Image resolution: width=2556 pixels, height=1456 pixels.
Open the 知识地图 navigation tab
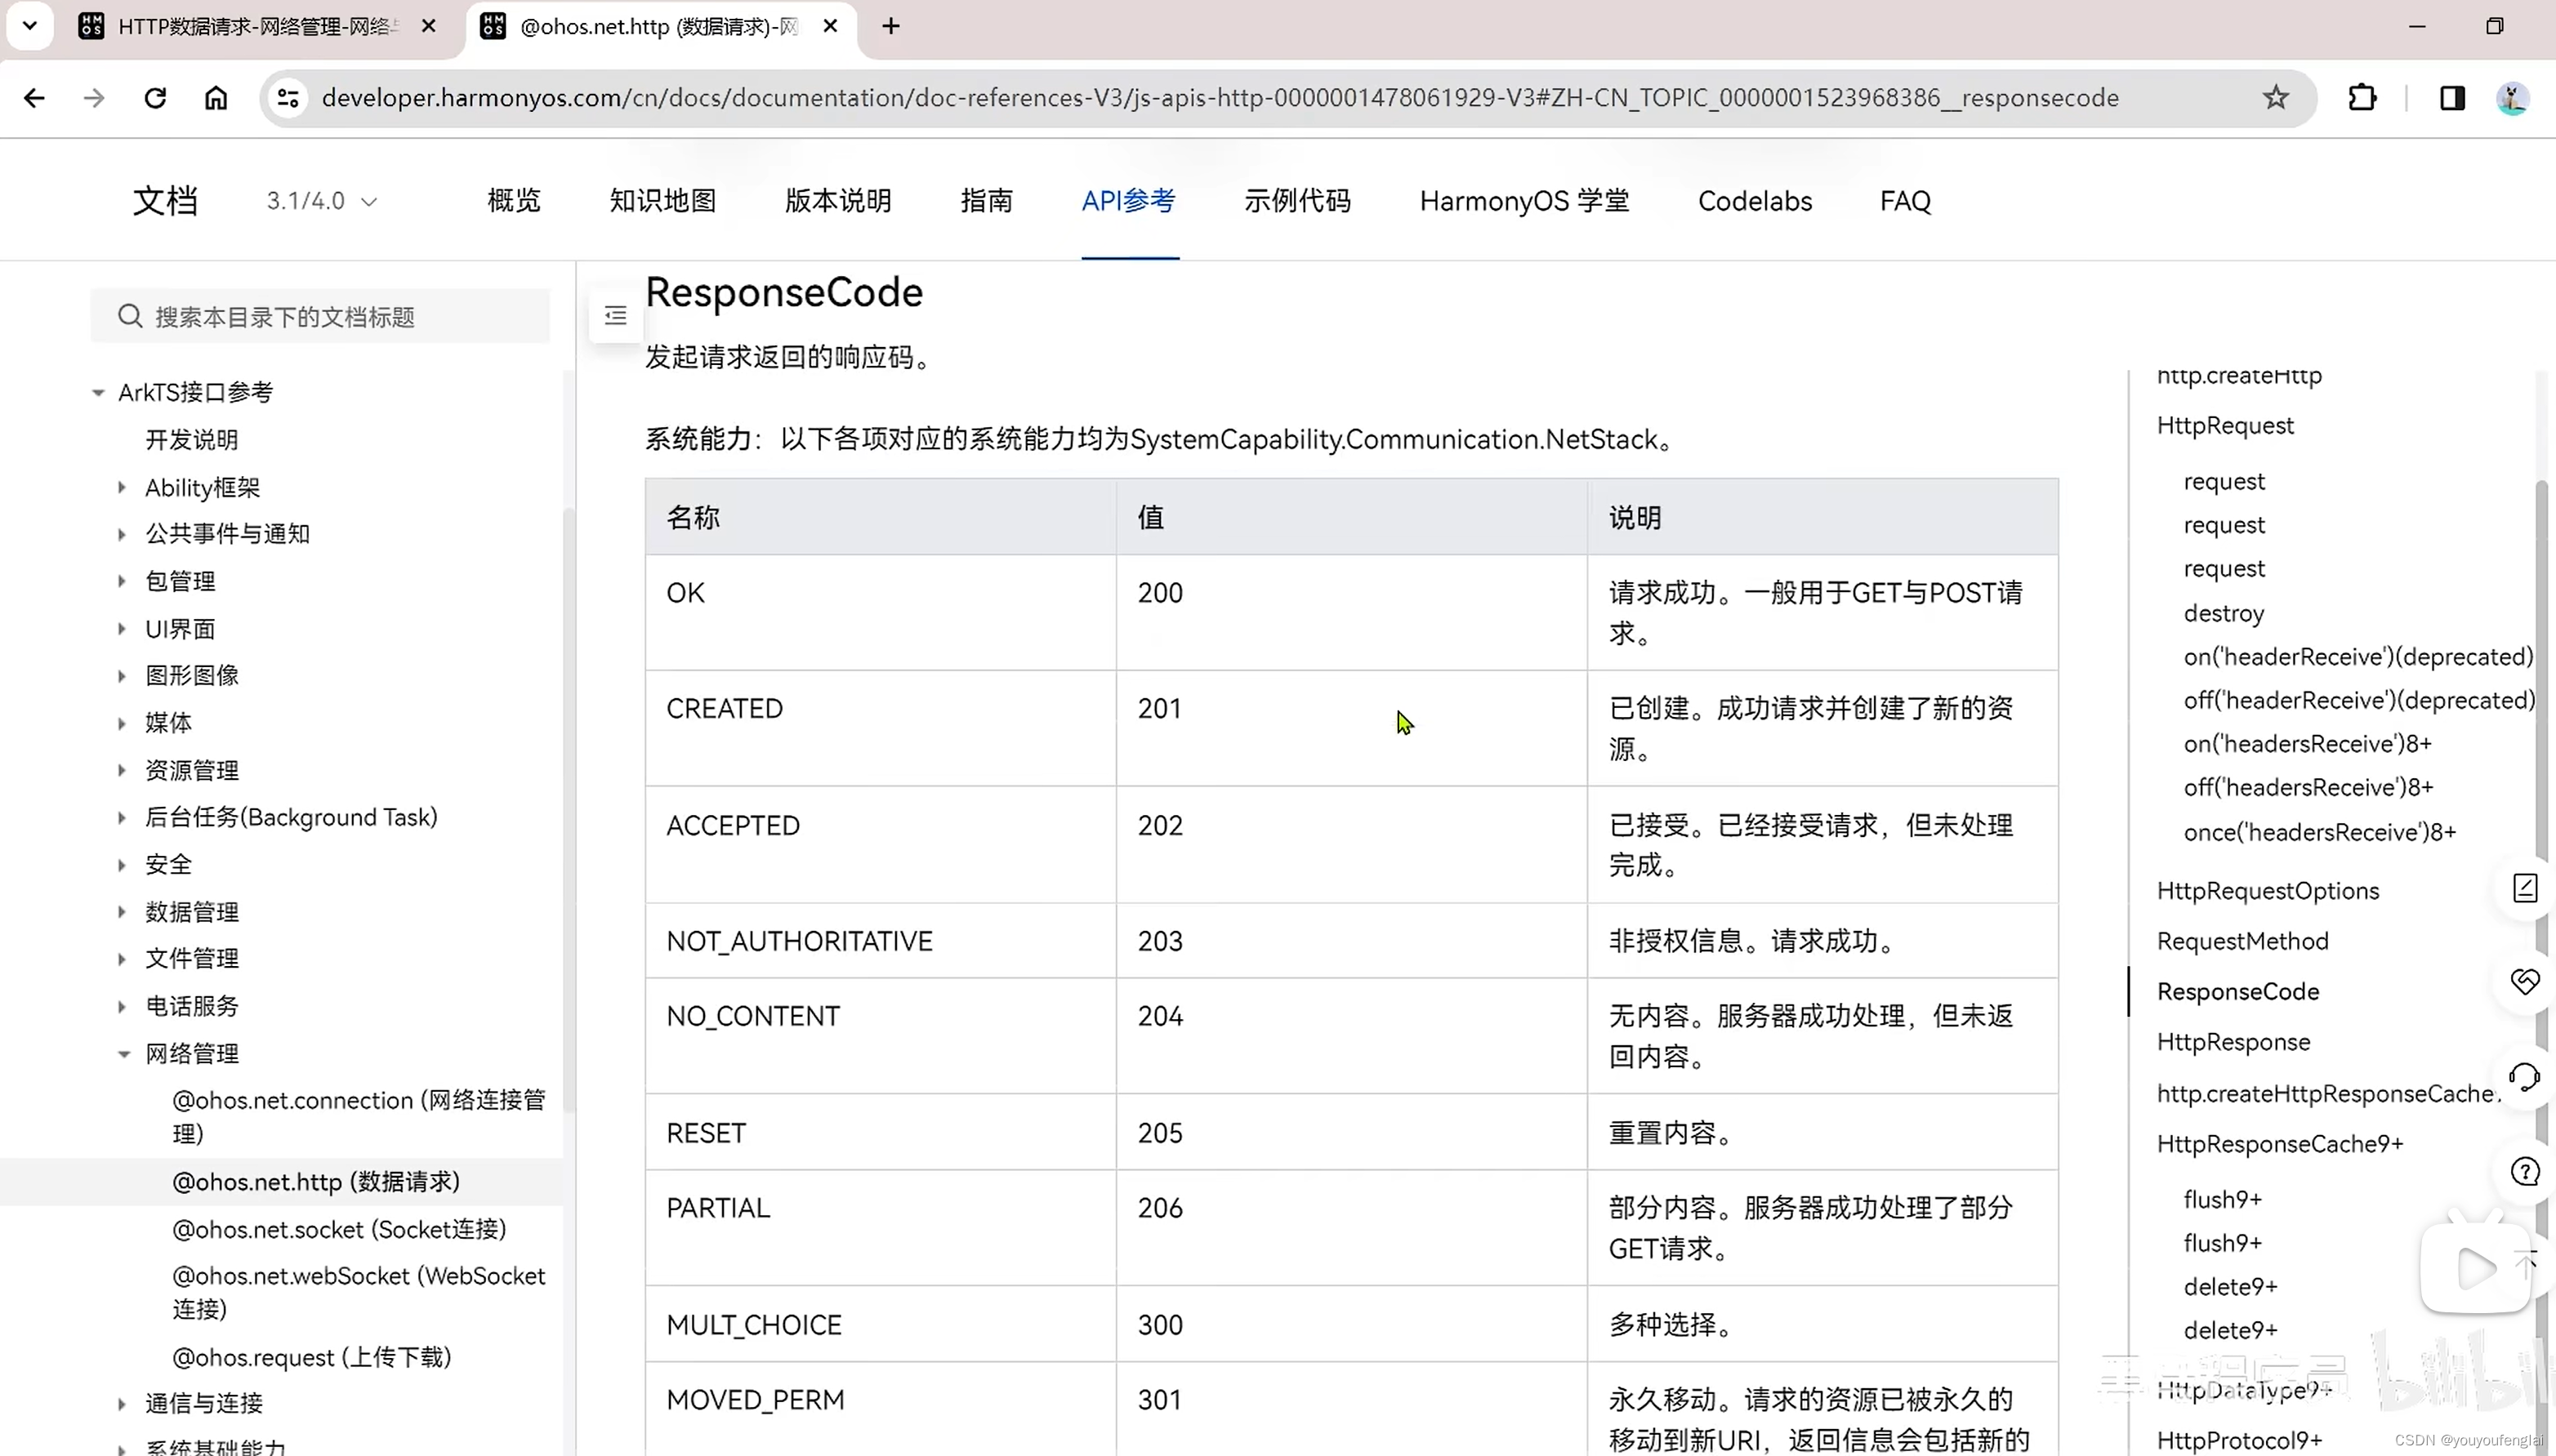click(663, 201)
